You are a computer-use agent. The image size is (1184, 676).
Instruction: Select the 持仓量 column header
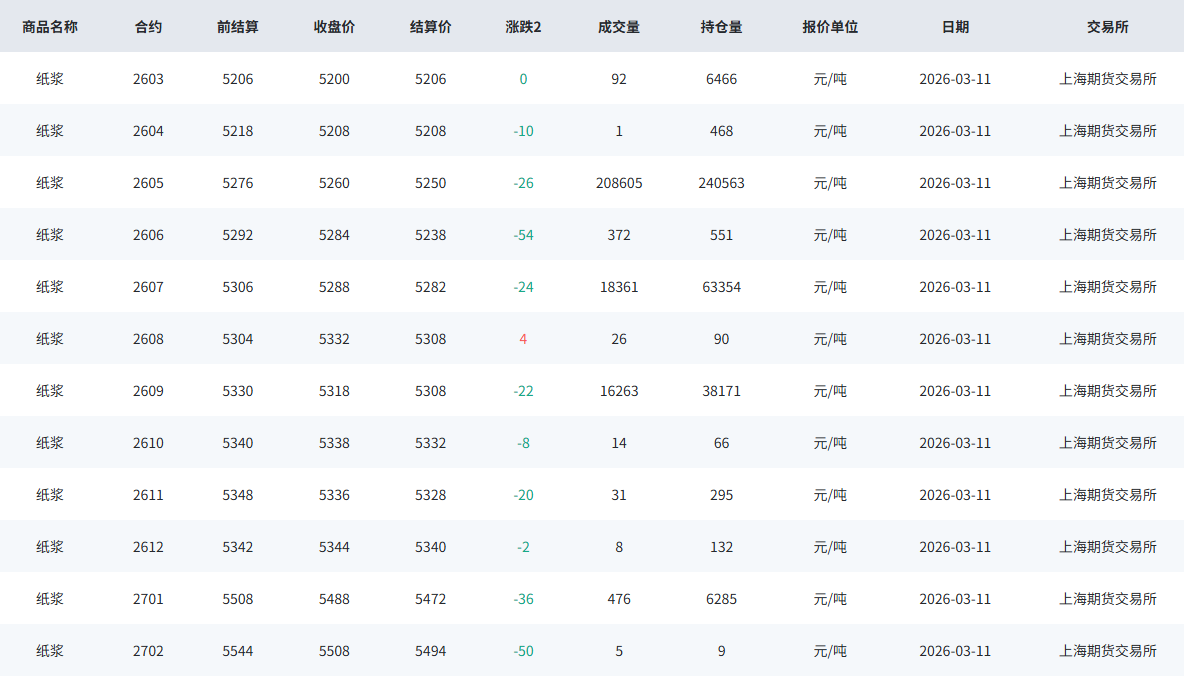pos(721,27)
